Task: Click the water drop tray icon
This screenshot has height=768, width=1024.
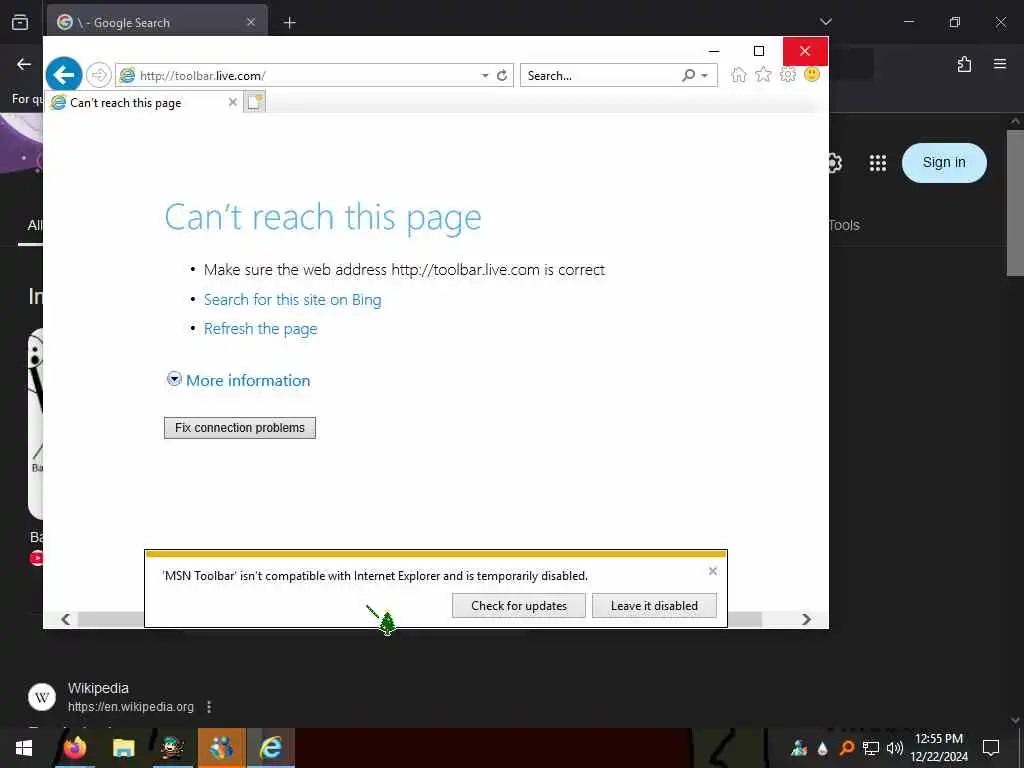Action: point(823,748)
